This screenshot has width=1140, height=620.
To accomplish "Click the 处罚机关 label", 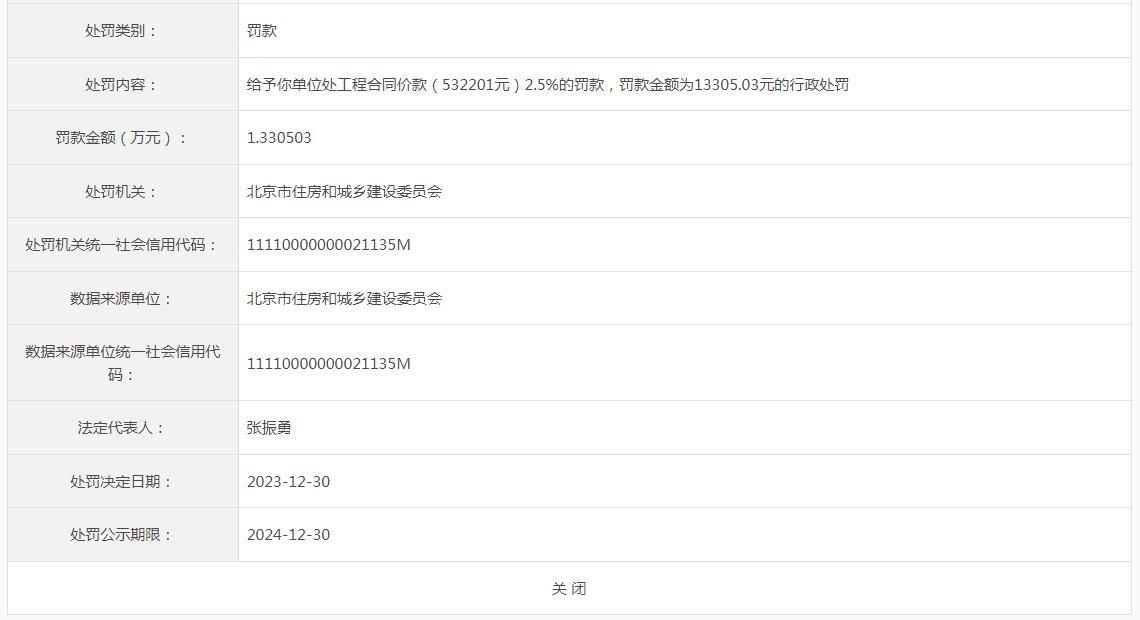I will tap(121, 191).
